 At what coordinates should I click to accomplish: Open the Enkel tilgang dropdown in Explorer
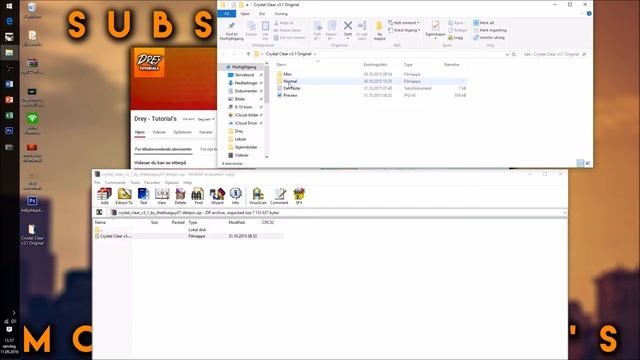[x=404, y=30]
